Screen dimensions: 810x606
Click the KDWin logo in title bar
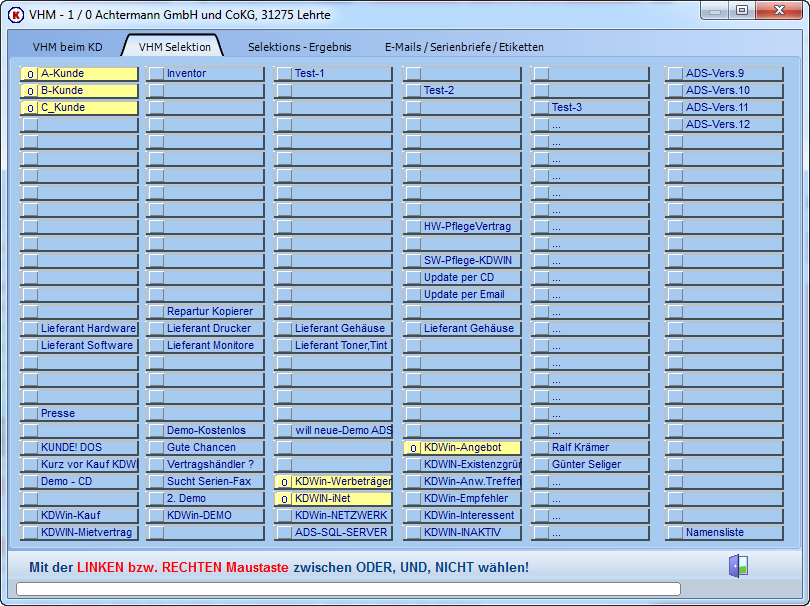(15, 14)
